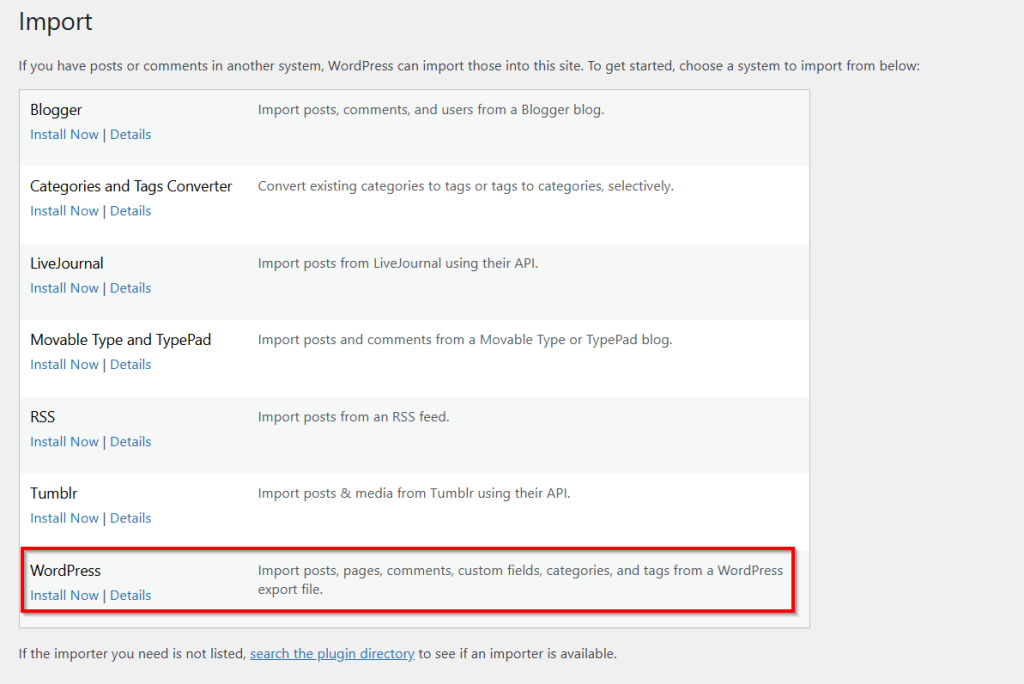This screenshot has width=1024, height=684.
Task: Click the RSS feed importer description
Action: [x=353, y=417]
